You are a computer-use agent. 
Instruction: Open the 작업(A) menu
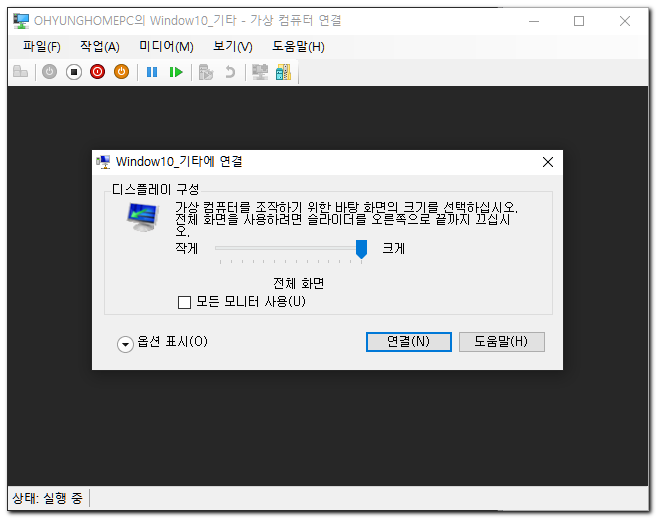(99, 46)
